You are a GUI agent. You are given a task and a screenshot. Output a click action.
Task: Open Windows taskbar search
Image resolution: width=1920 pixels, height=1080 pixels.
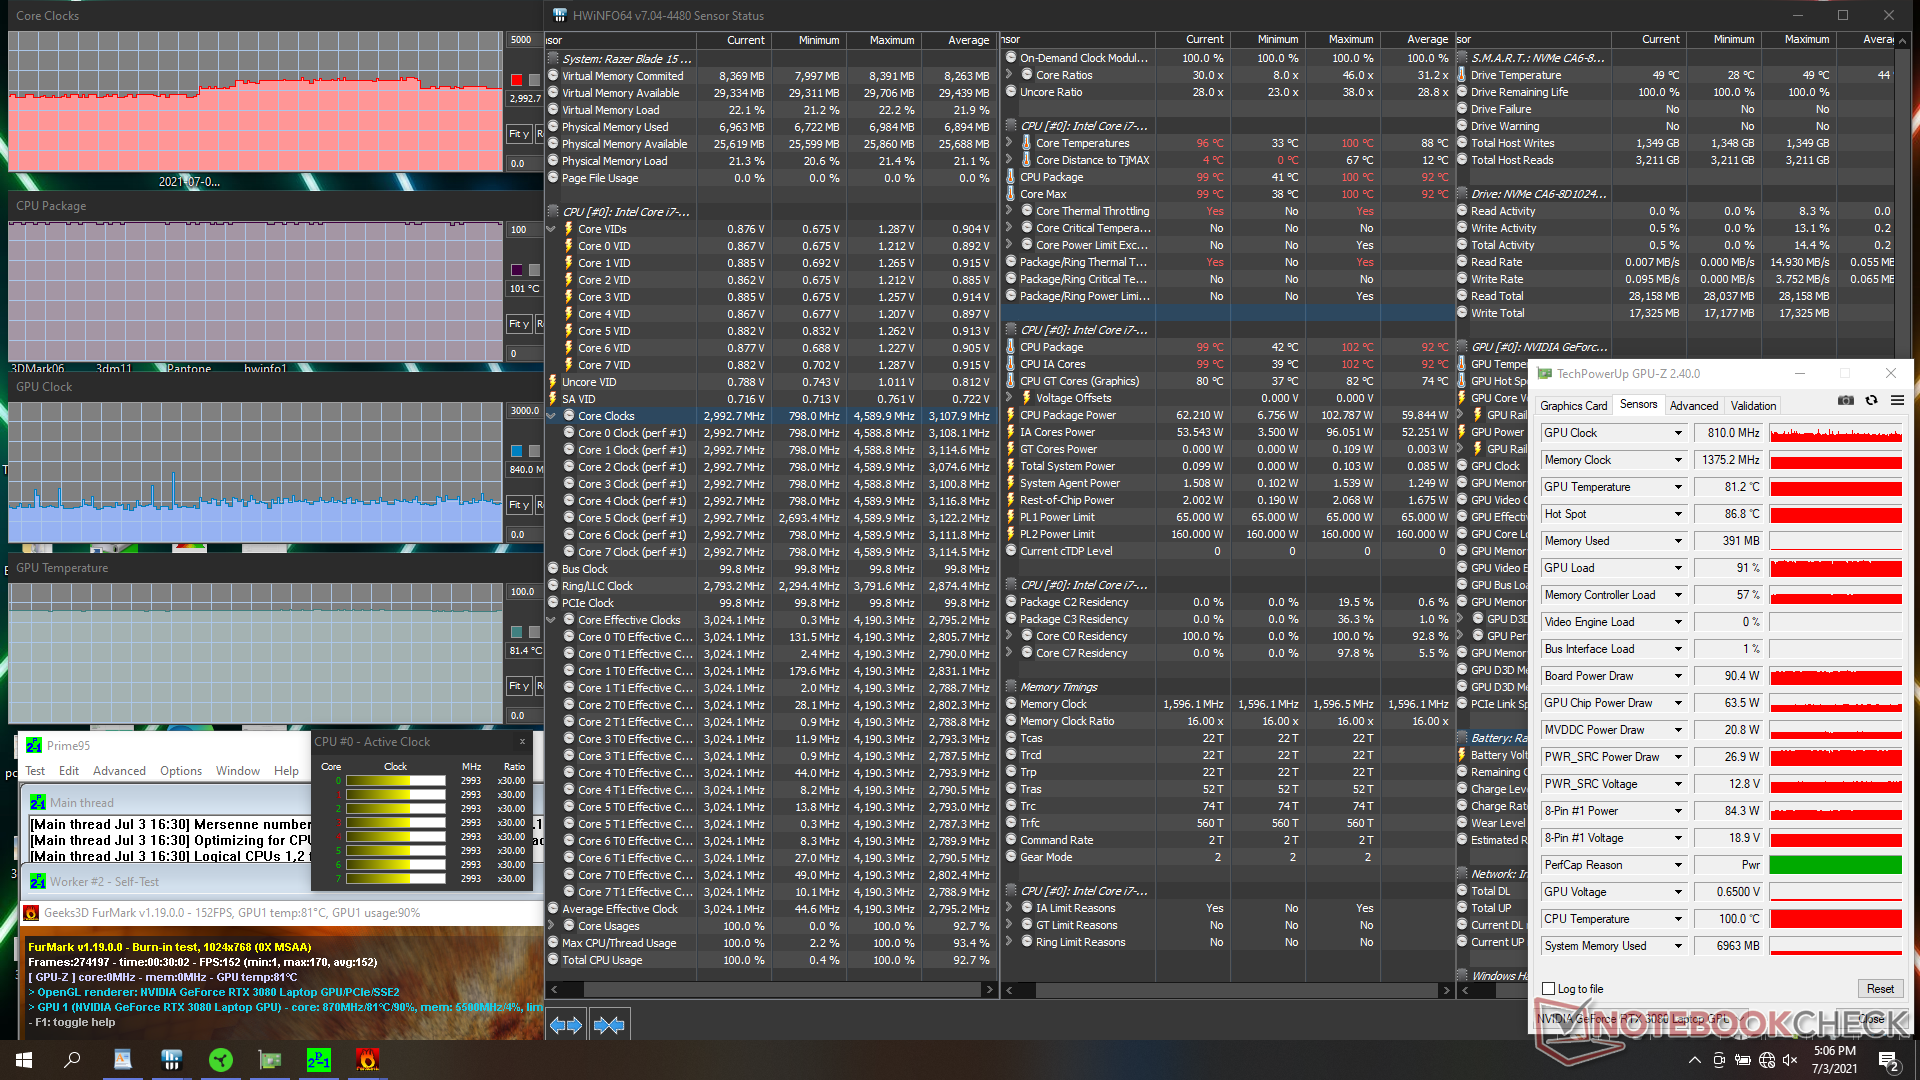pos(72,1060)
